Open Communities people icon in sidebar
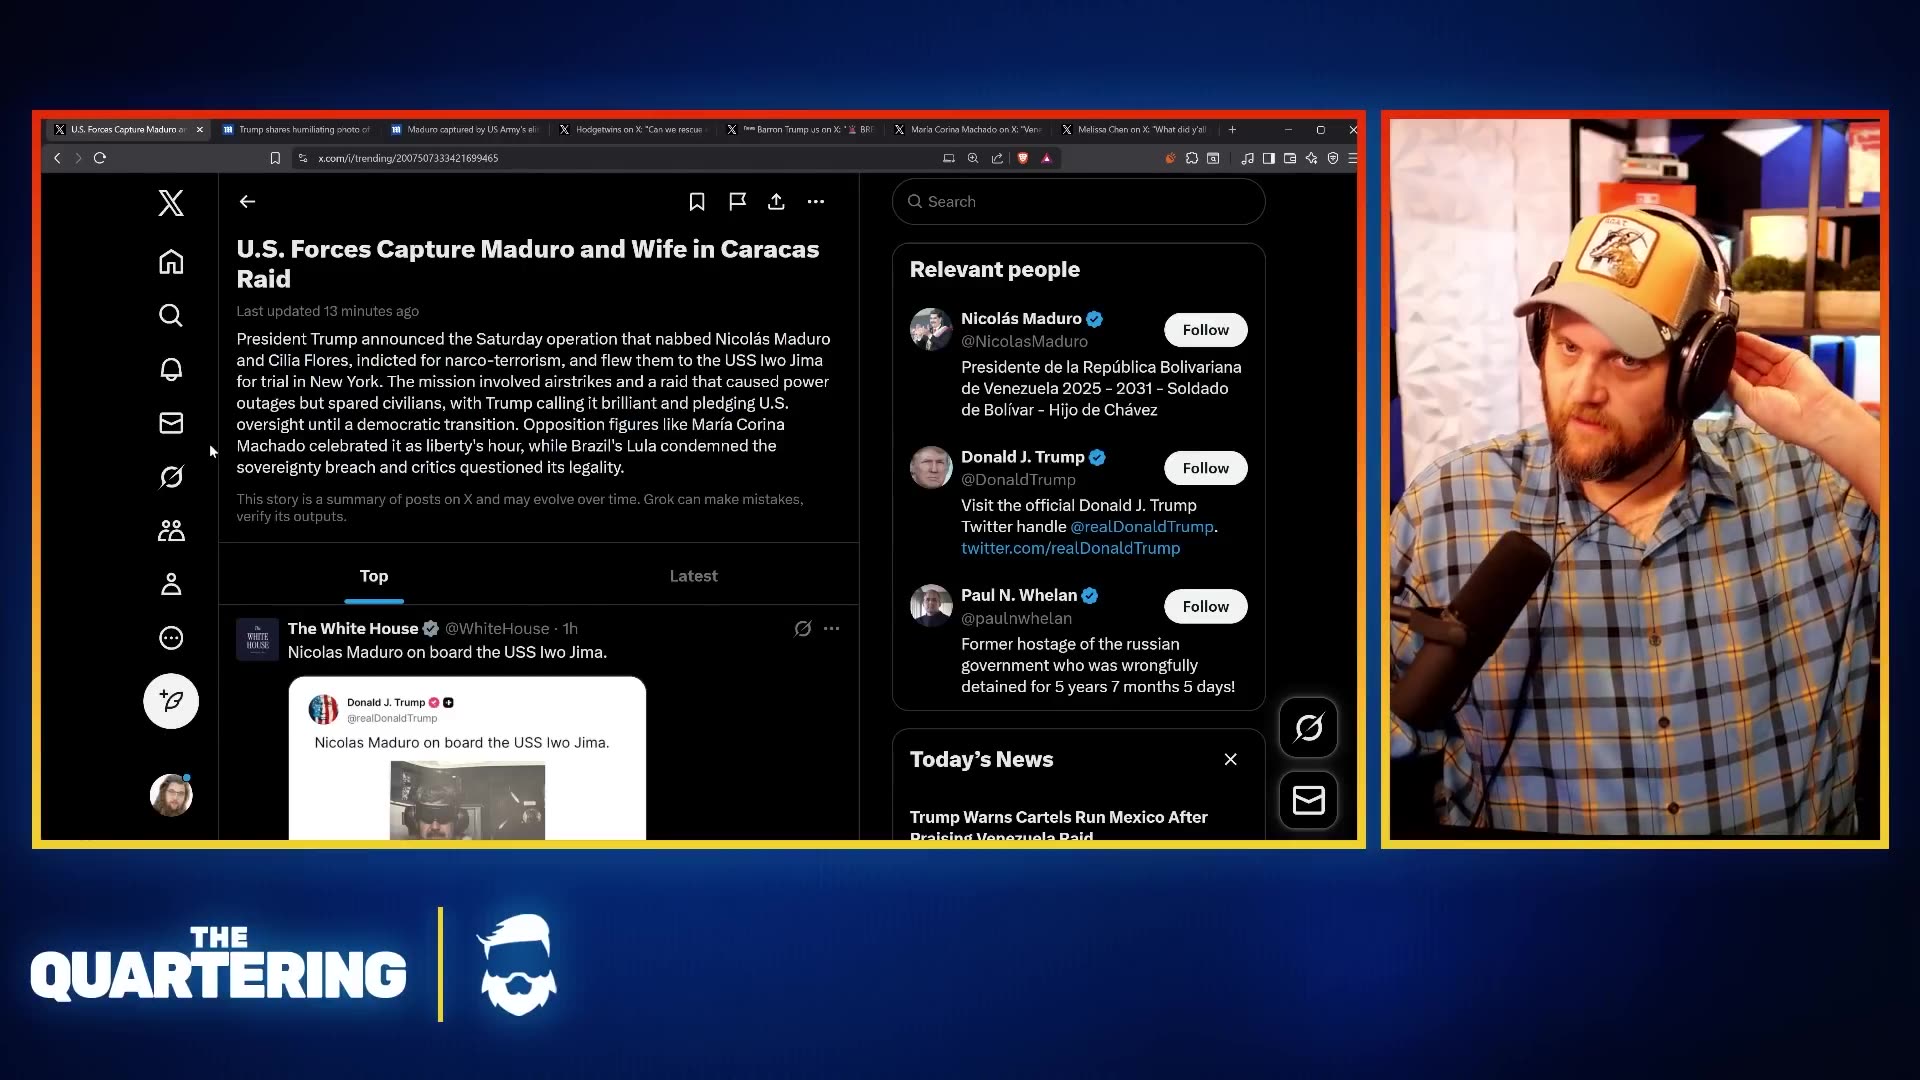 (171, 531)
